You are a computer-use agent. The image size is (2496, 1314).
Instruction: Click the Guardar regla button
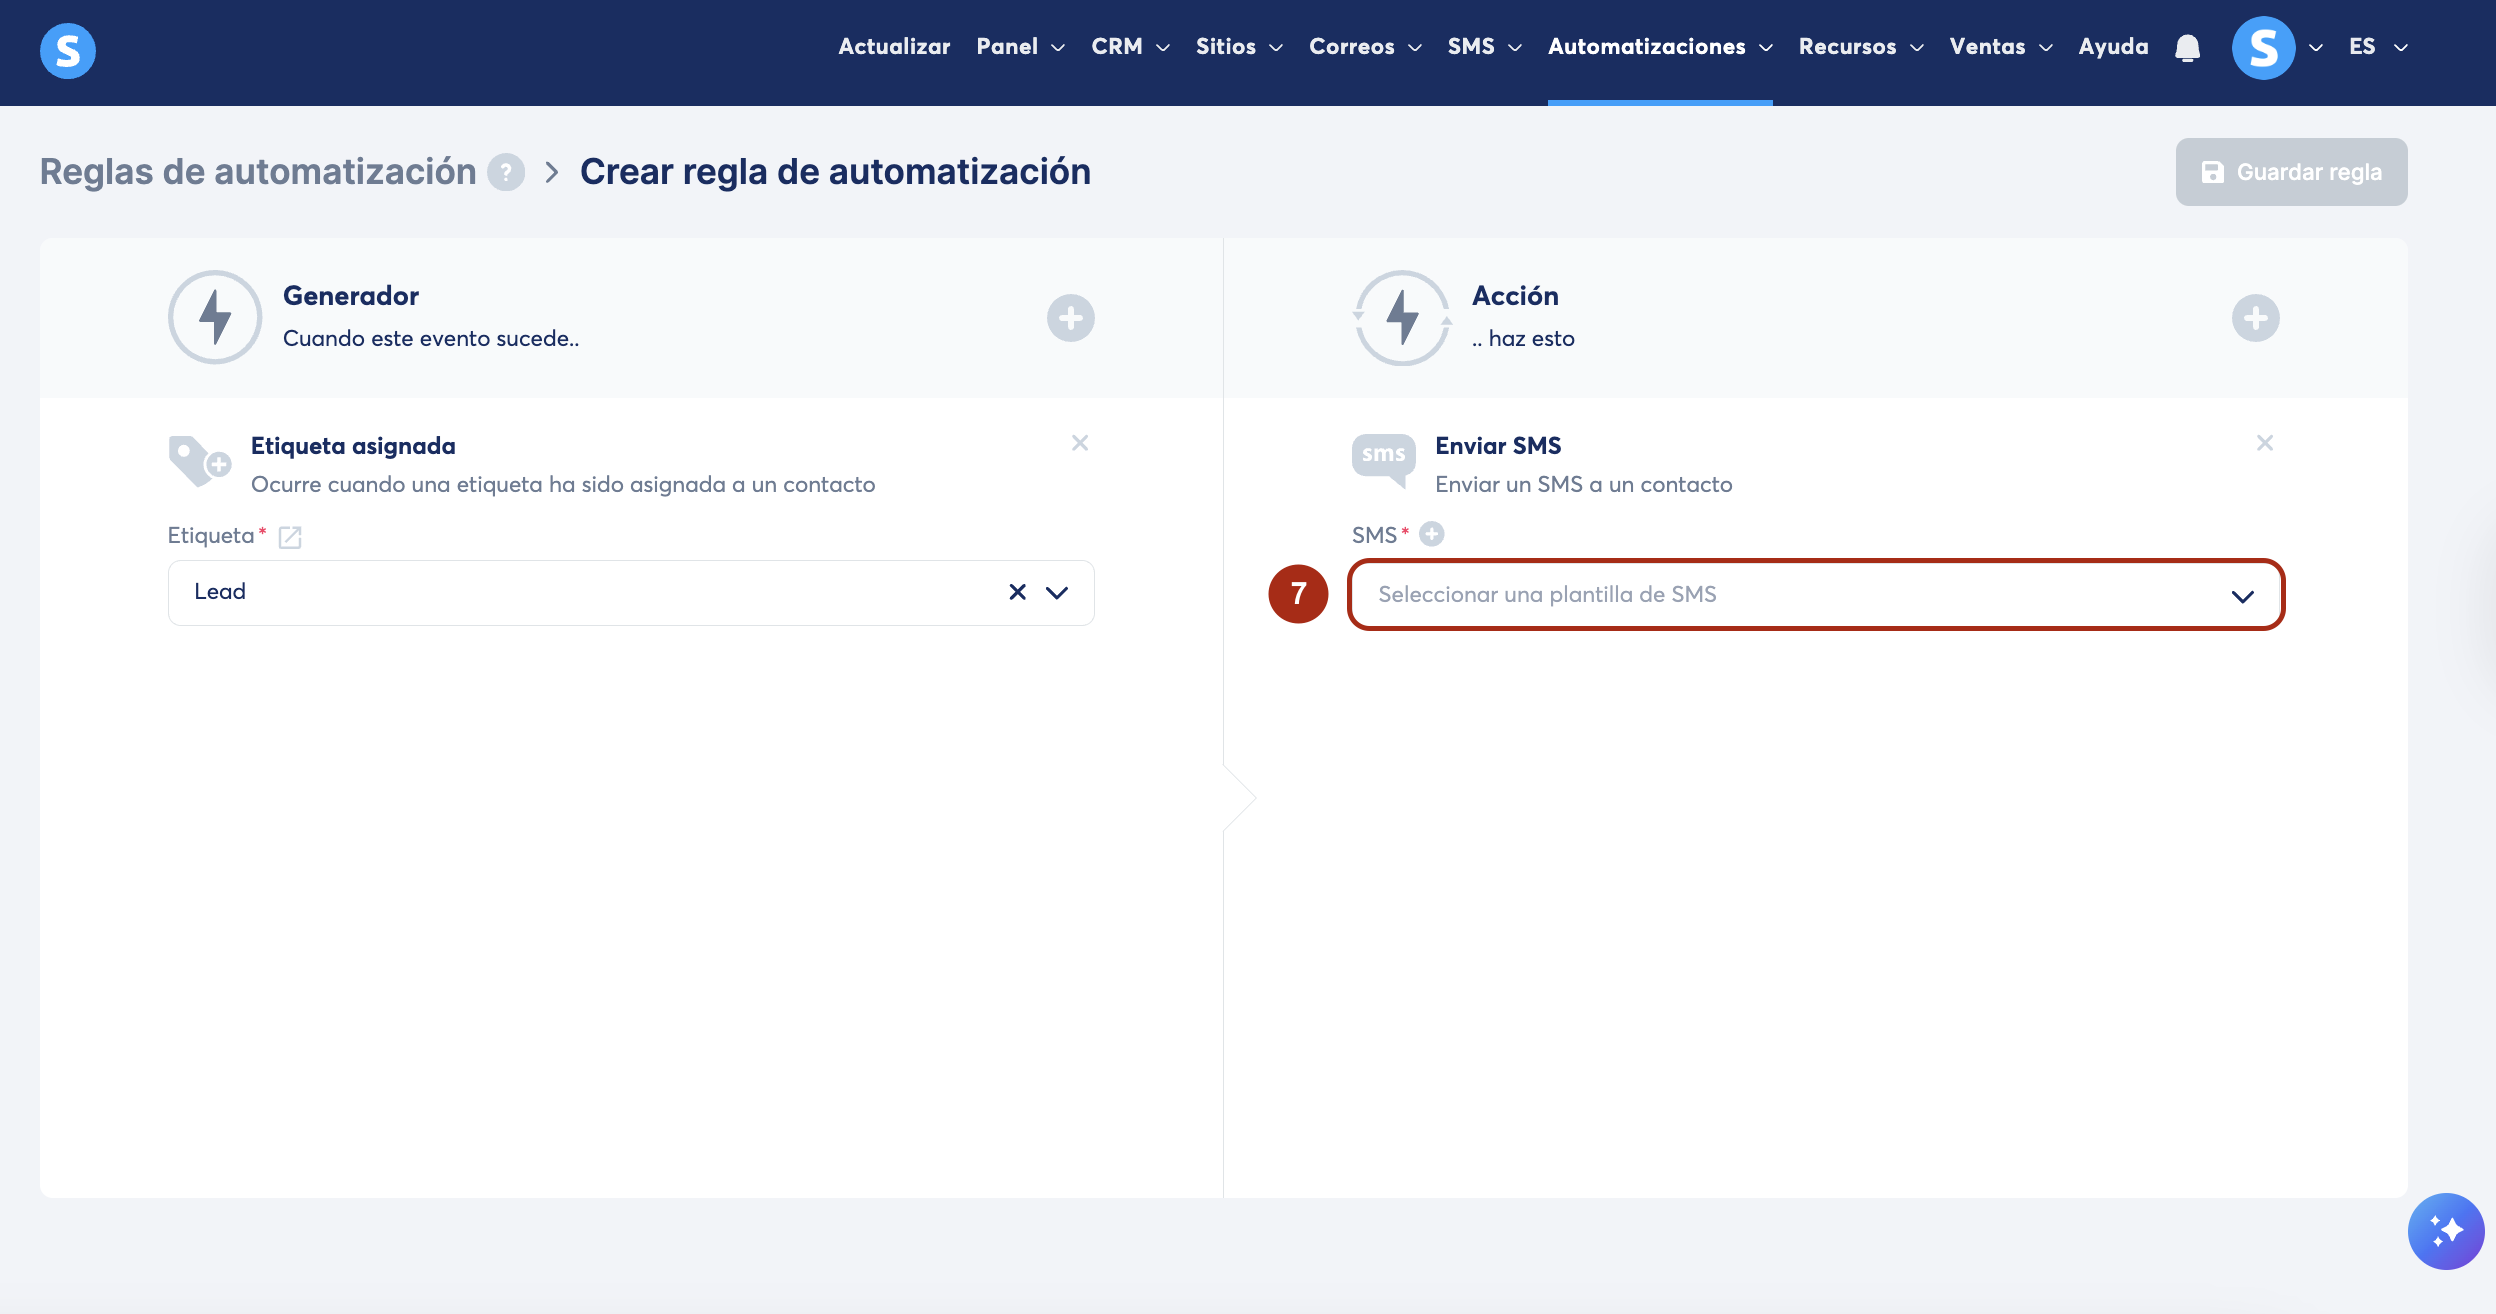coord(2290,172)
